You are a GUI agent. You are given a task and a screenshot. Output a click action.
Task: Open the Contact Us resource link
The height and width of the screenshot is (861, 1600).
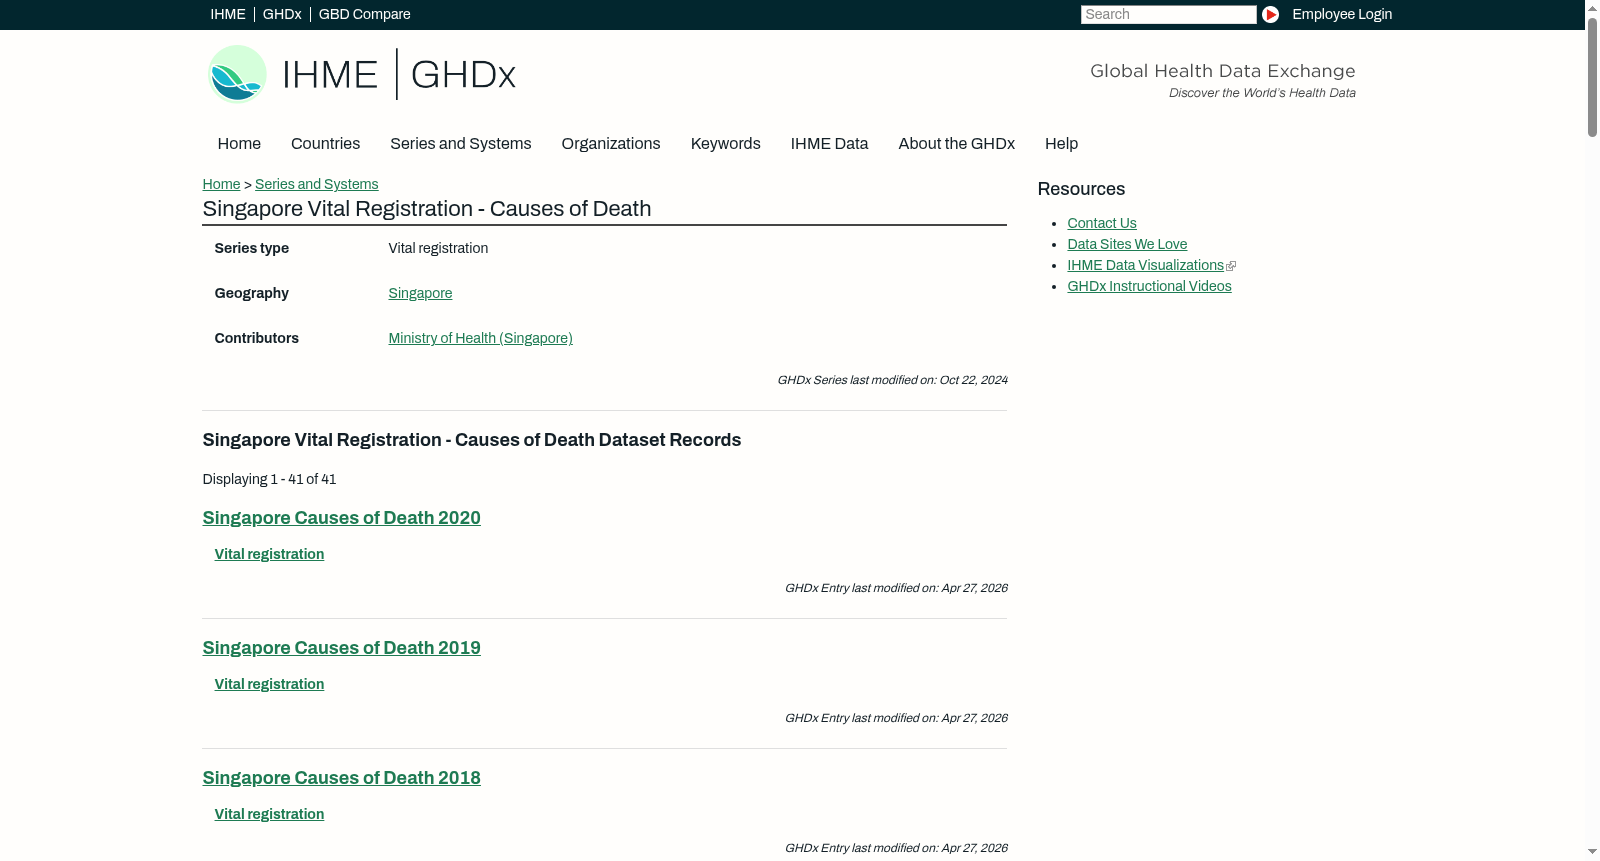[x=1102, y=223]
